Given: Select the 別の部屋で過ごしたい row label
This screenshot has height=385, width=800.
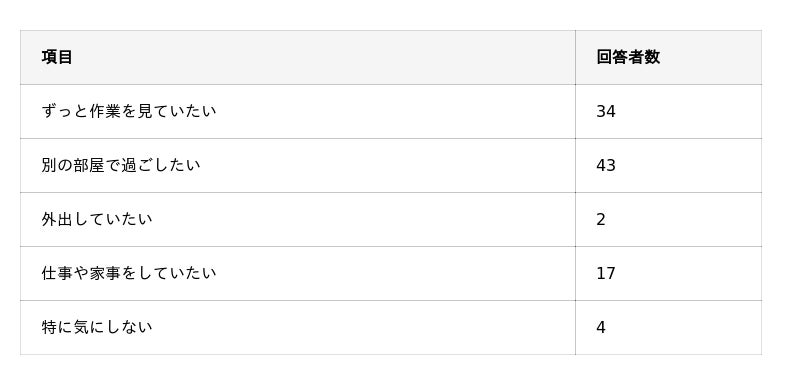Looking at the screenshot, I should [121, 165].
